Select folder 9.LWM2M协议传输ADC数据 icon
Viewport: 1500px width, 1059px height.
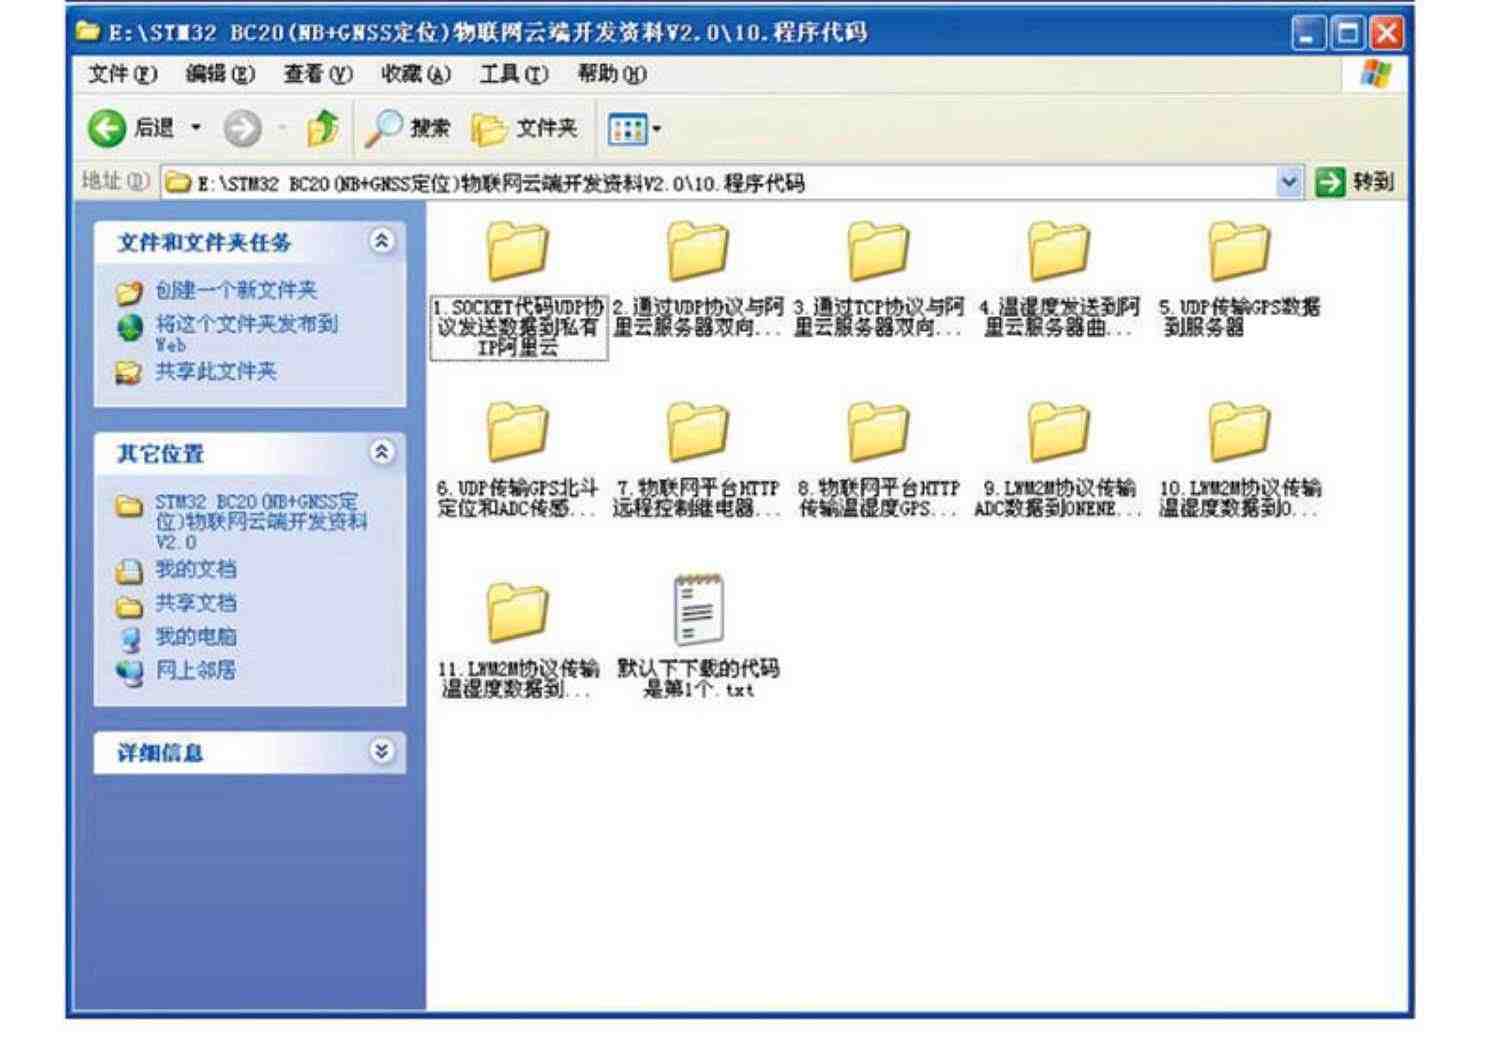tap(1058, 431)
